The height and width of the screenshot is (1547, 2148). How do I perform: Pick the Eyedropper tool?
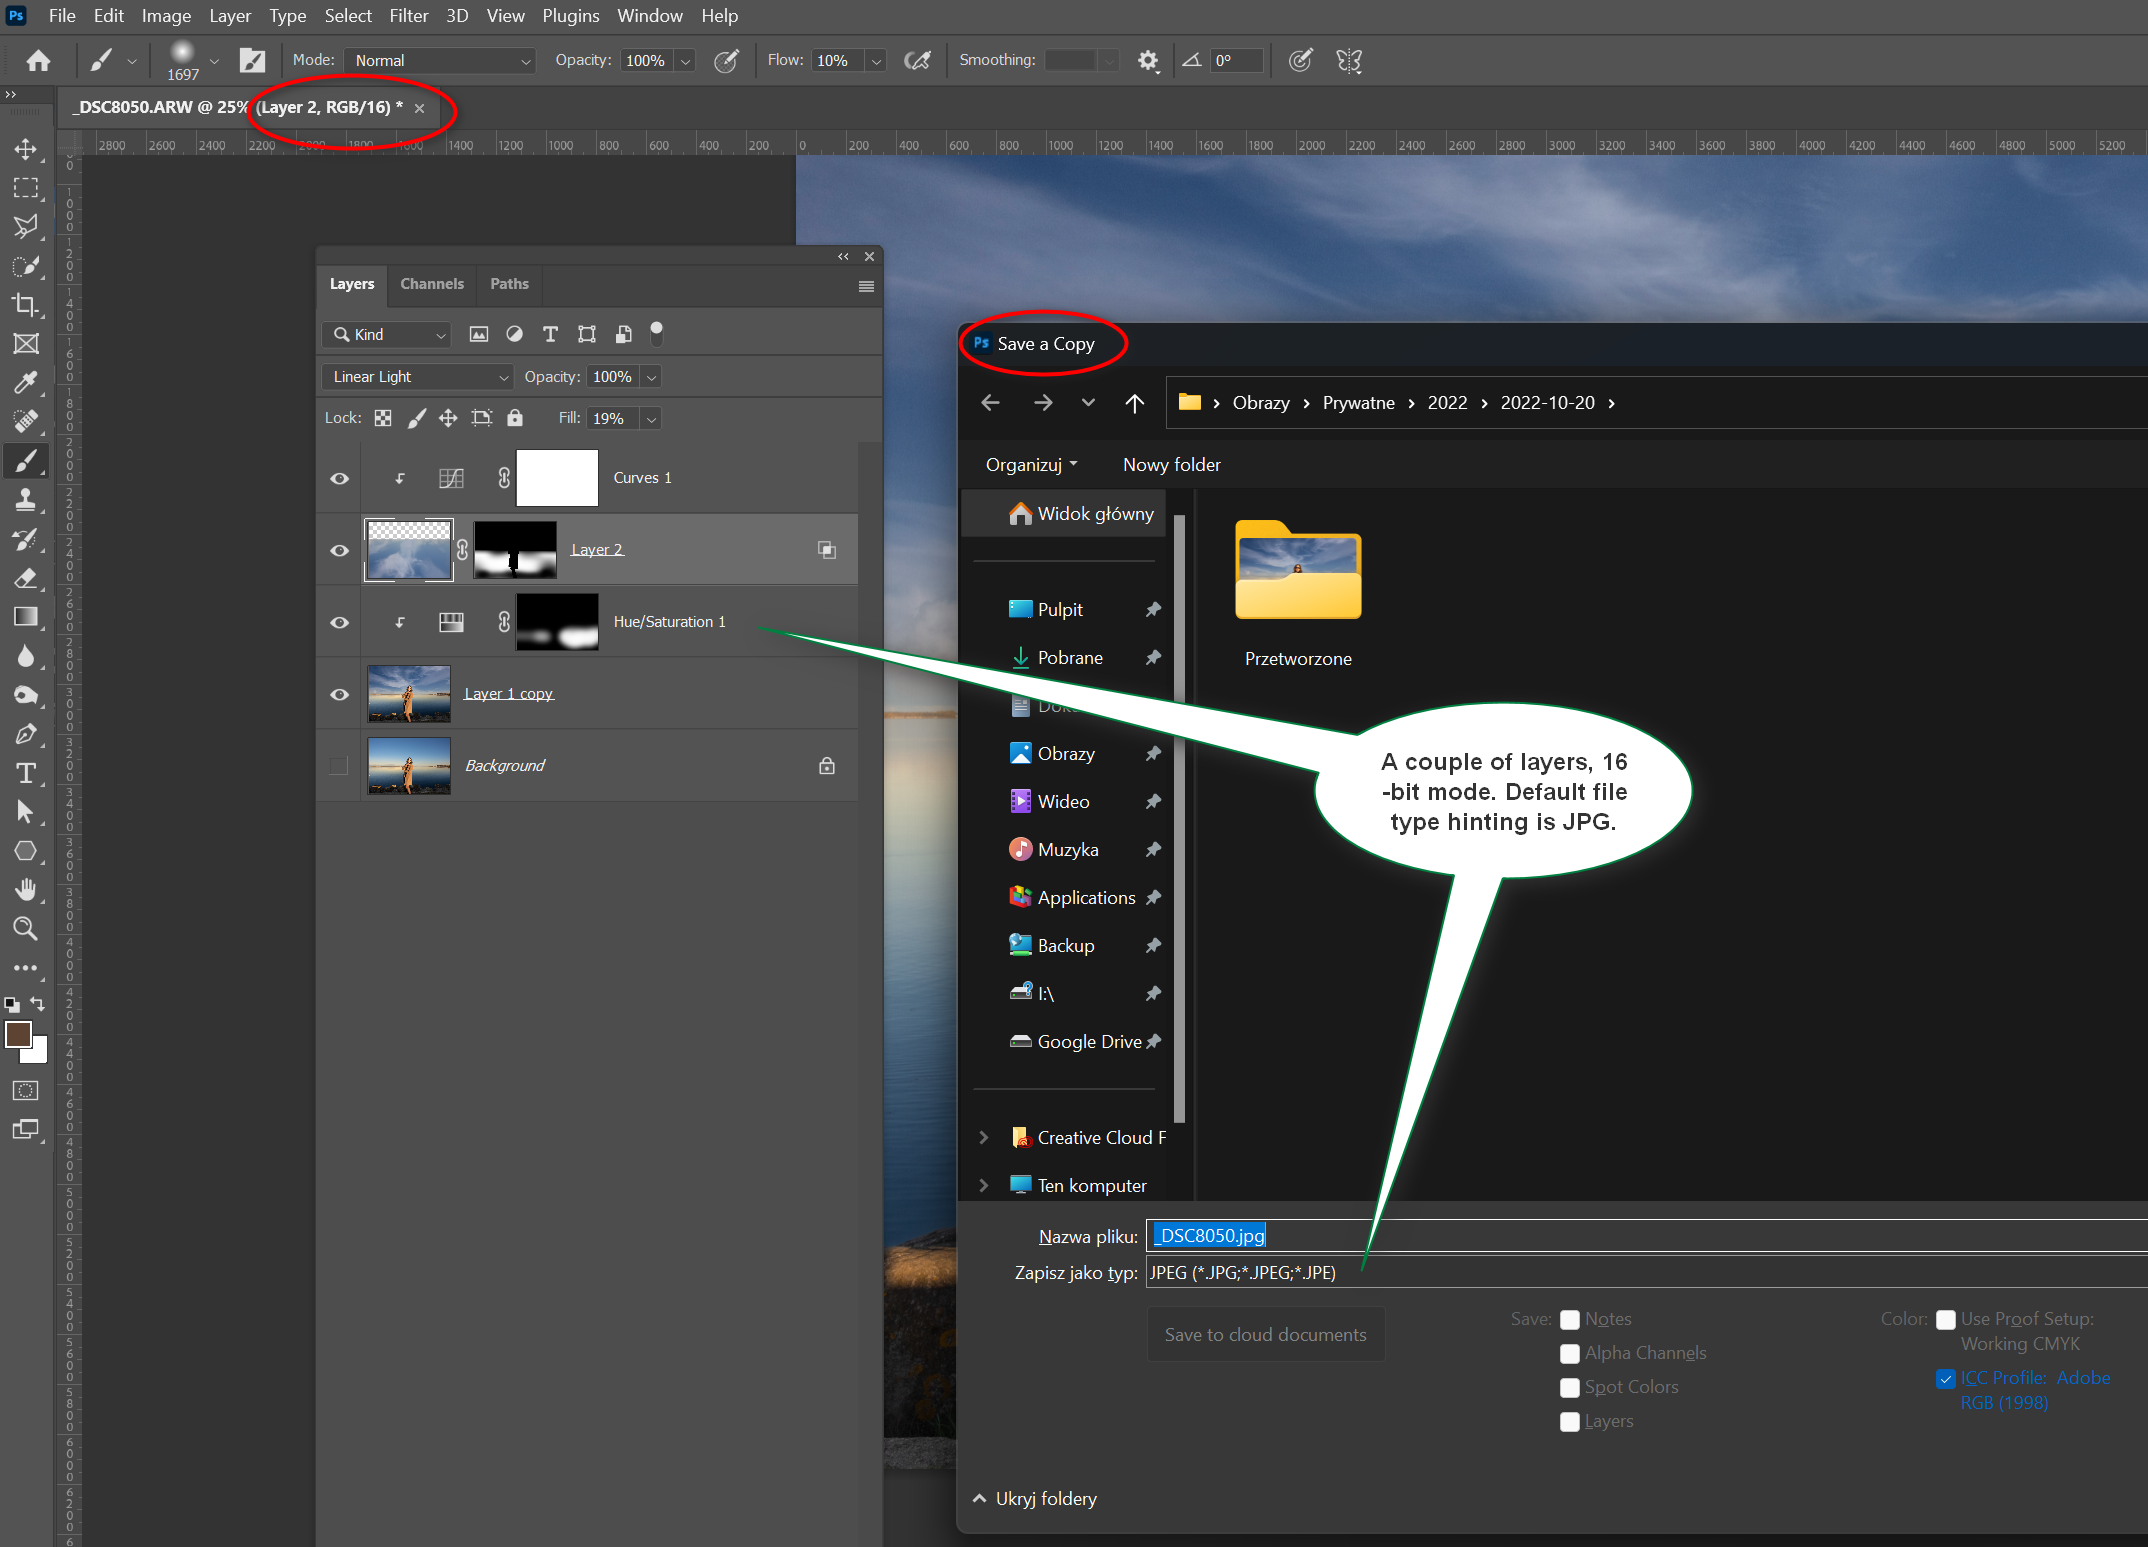coord(27,383)
